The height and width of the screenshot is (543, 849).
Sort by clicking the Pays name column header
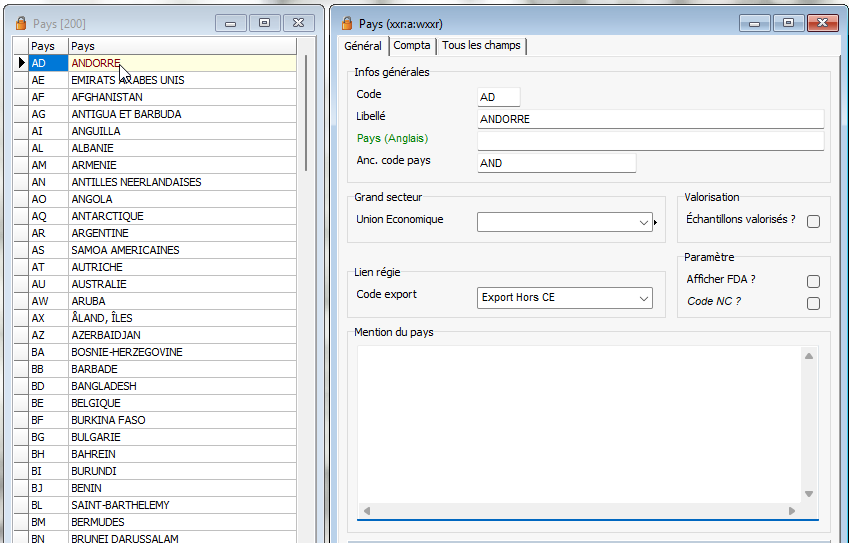click(180, 46)
